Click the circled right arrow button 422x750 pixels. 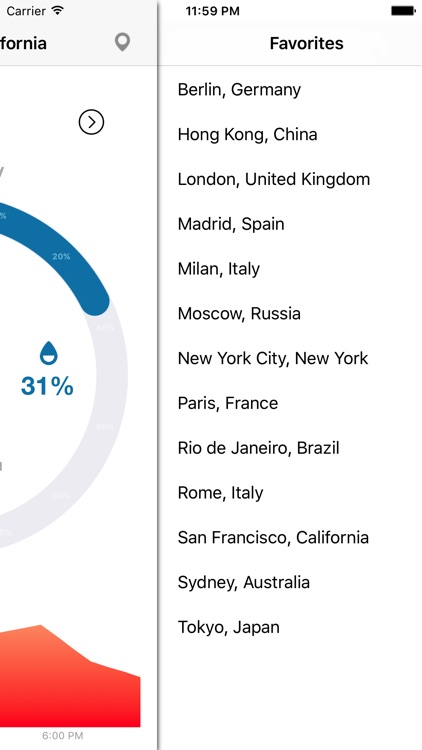point(91,122)
